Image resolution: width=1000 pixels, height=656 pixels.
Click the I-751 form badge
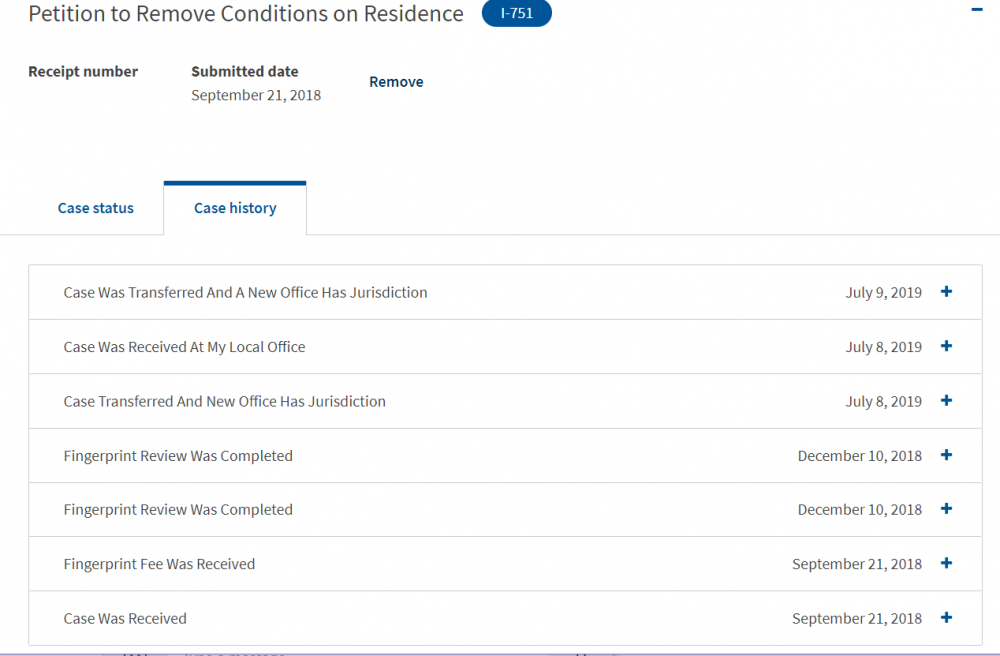coord(517,13)
